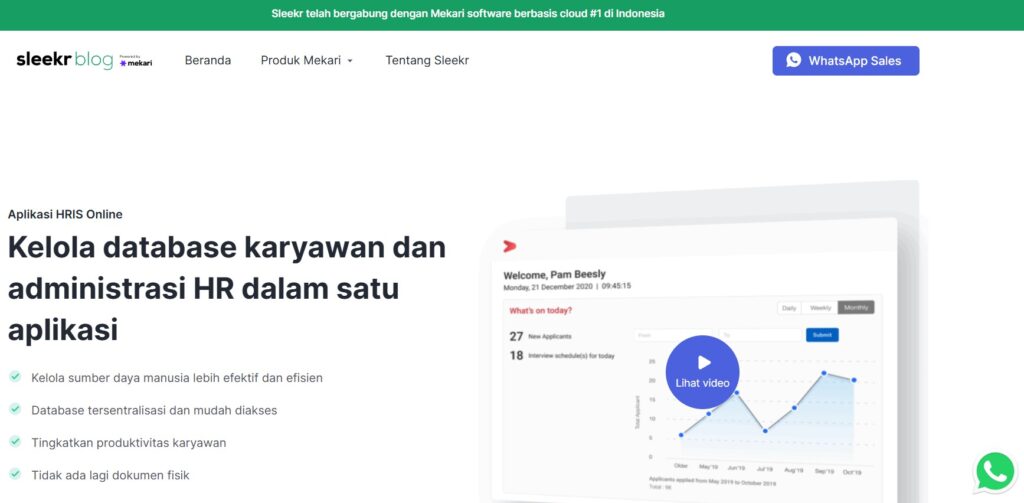The width and height of the screenshot is (1024, 503).
Task: Open the floating WhatsApp chat bubble
Action: click(995, 472)
